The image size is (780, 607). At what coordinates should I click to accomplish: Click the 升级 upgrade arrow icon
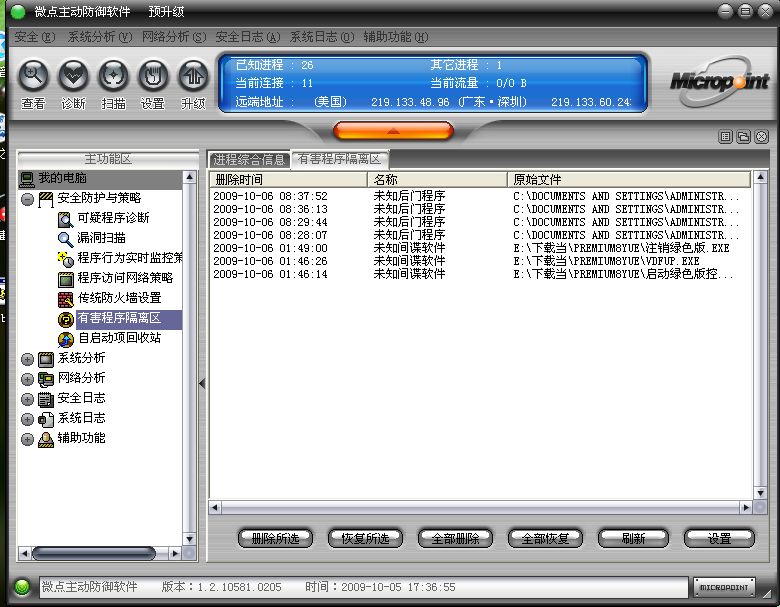tap(193, 76)
